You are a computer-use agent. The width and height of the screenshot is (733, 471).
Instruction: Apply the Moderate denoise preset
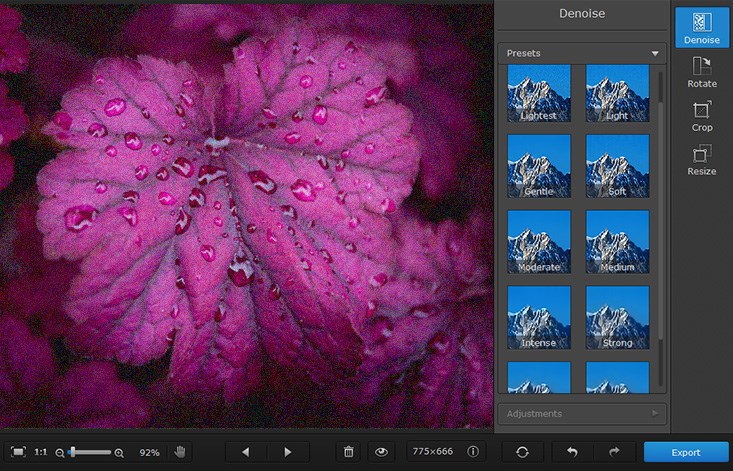[539, 241]
